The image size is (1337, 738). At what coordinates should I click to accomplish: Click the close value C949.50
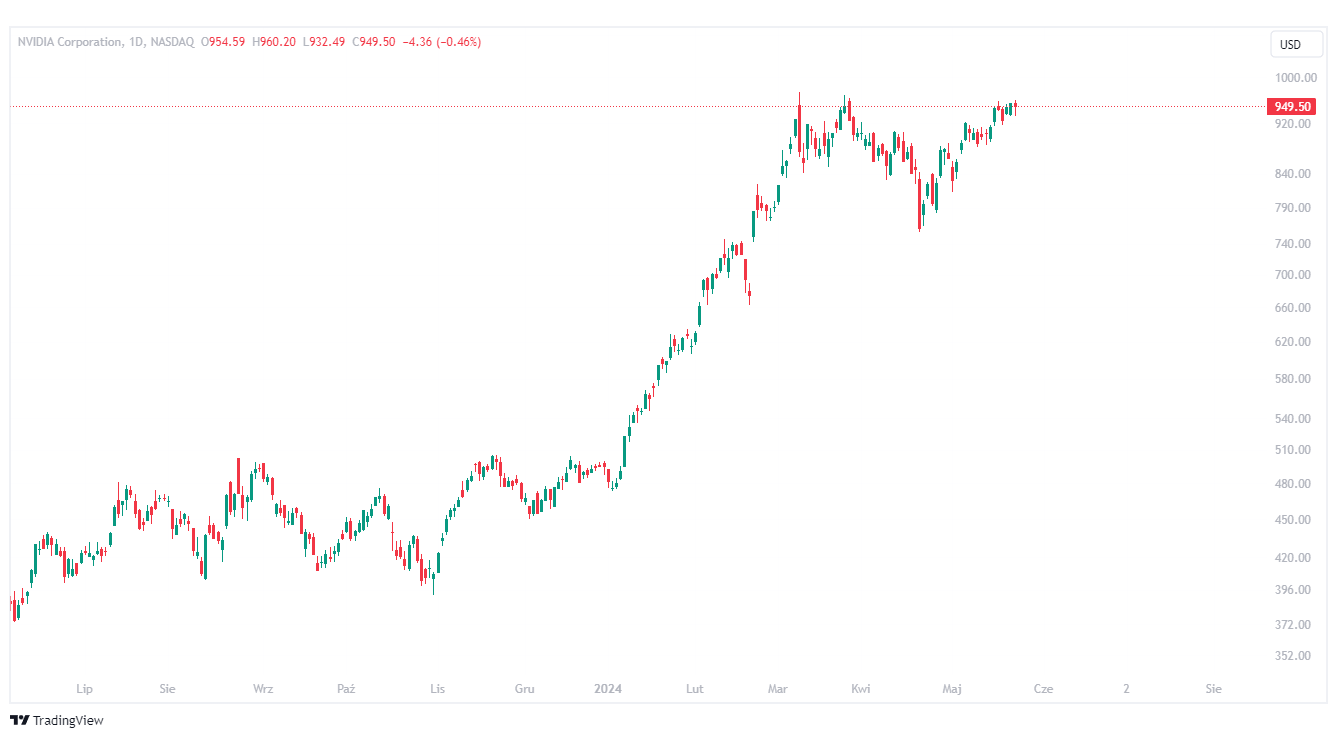[374, 42]
